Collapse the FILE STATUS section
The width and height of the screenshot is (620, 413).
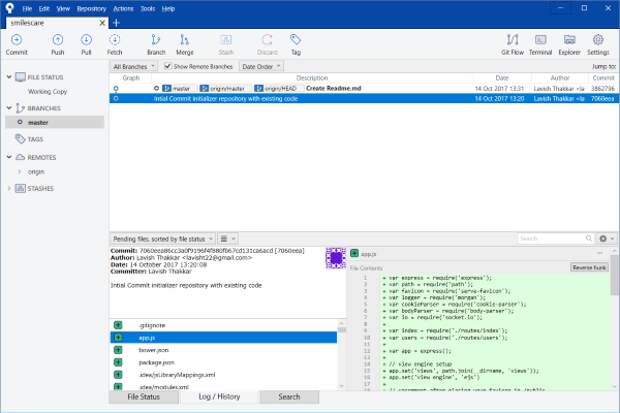[x=9, y=77]
